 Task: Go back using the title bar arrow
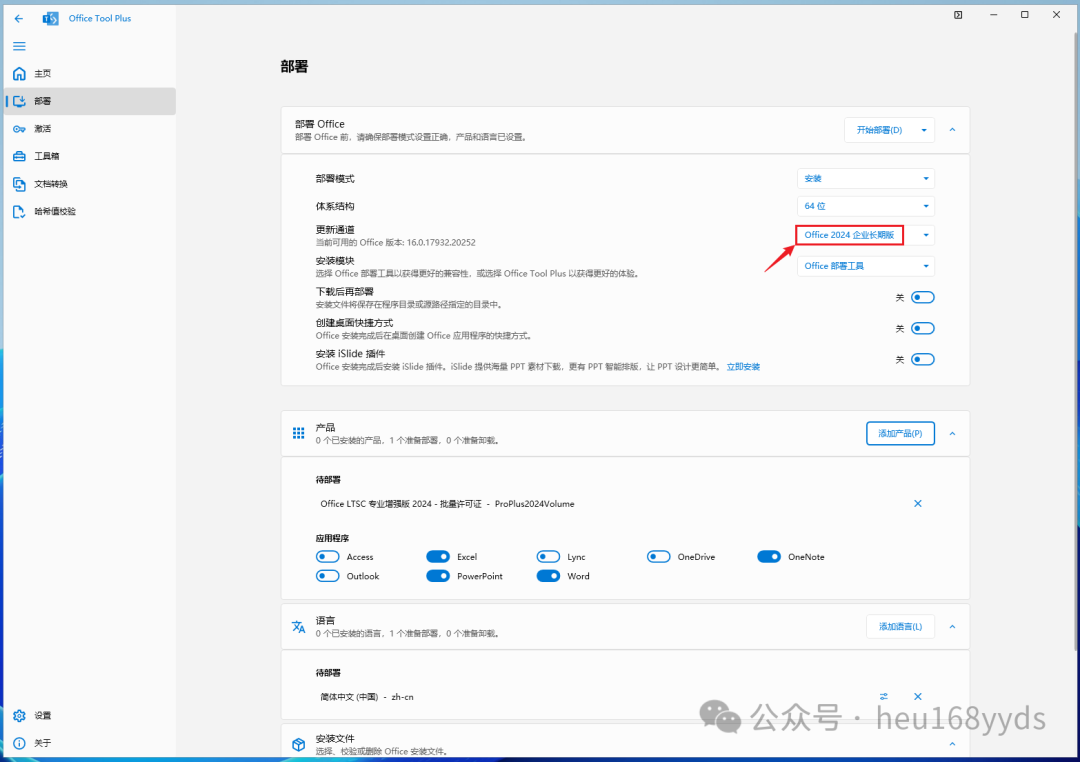[x=19, y=19]
